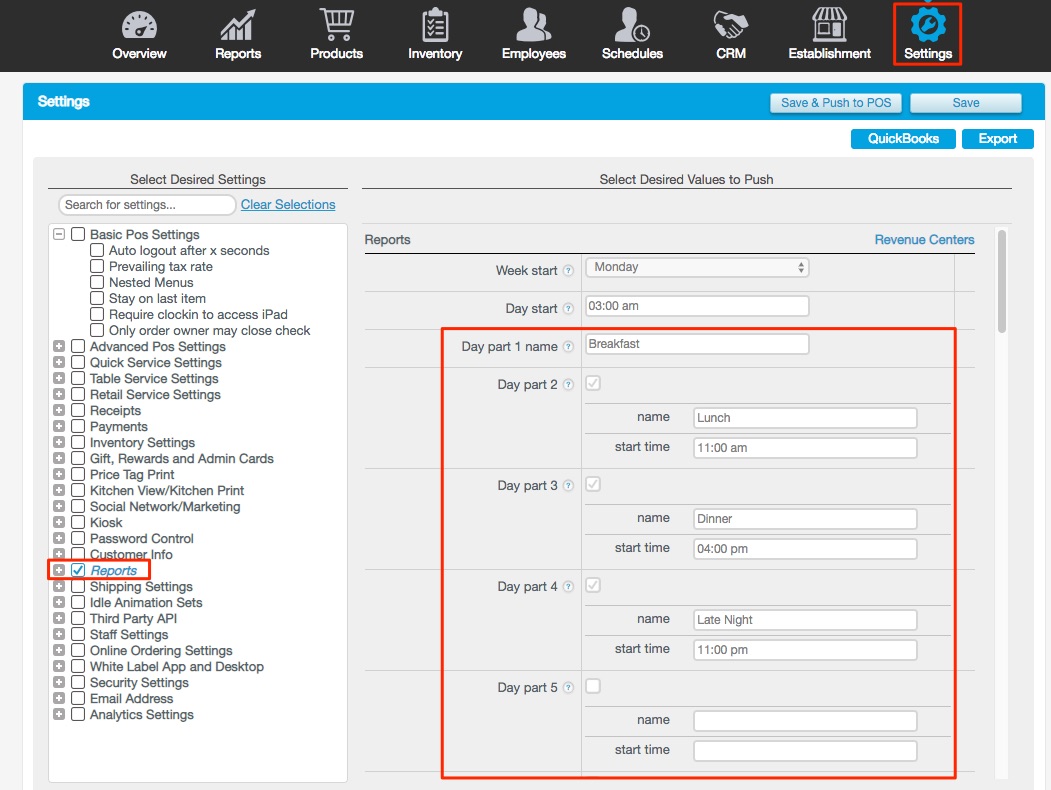Screen dimensions: 1051x790
Task: Click the Save & Push to POS button
Action: pos(836,103)
